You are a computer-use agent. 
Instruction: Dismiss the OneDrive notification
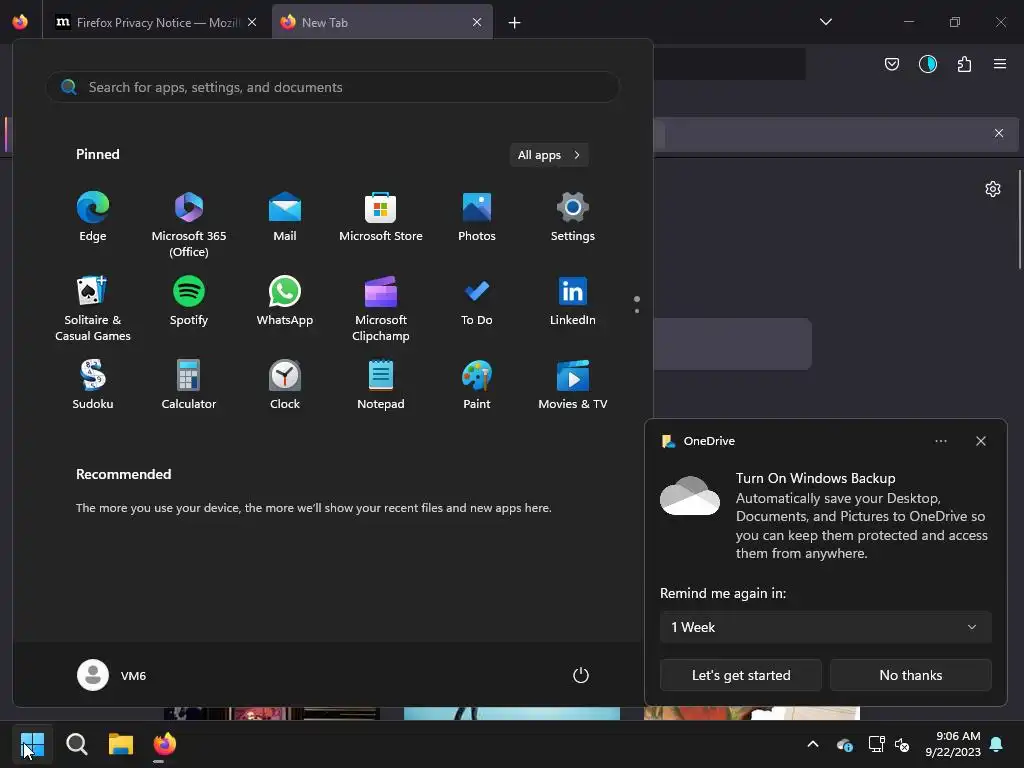[x=980, y=441]
